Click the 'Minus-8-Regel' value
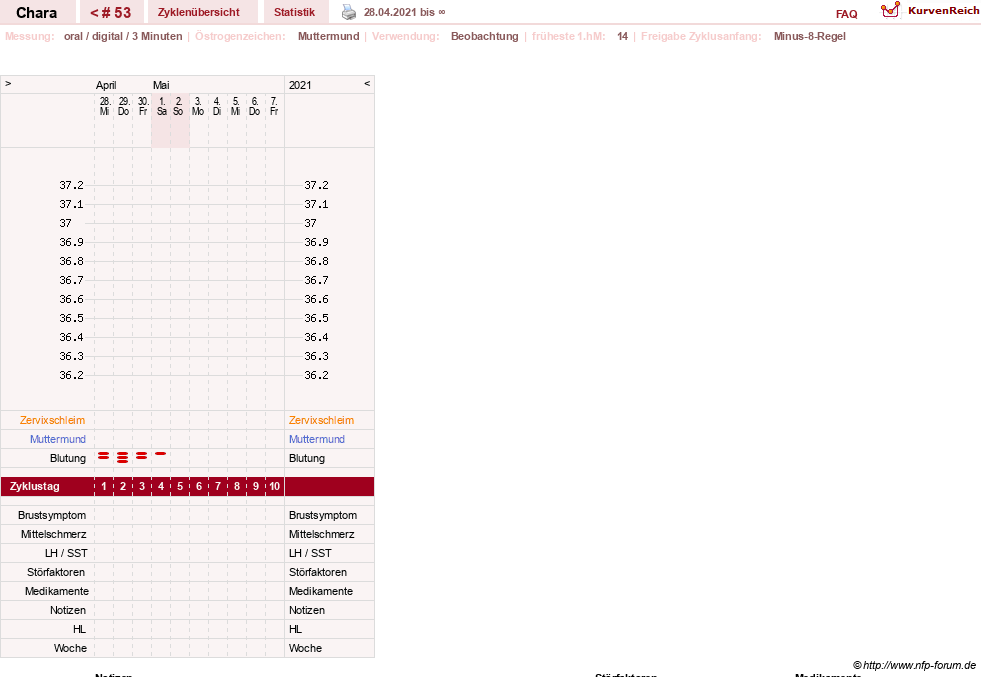 coord(810,36)
